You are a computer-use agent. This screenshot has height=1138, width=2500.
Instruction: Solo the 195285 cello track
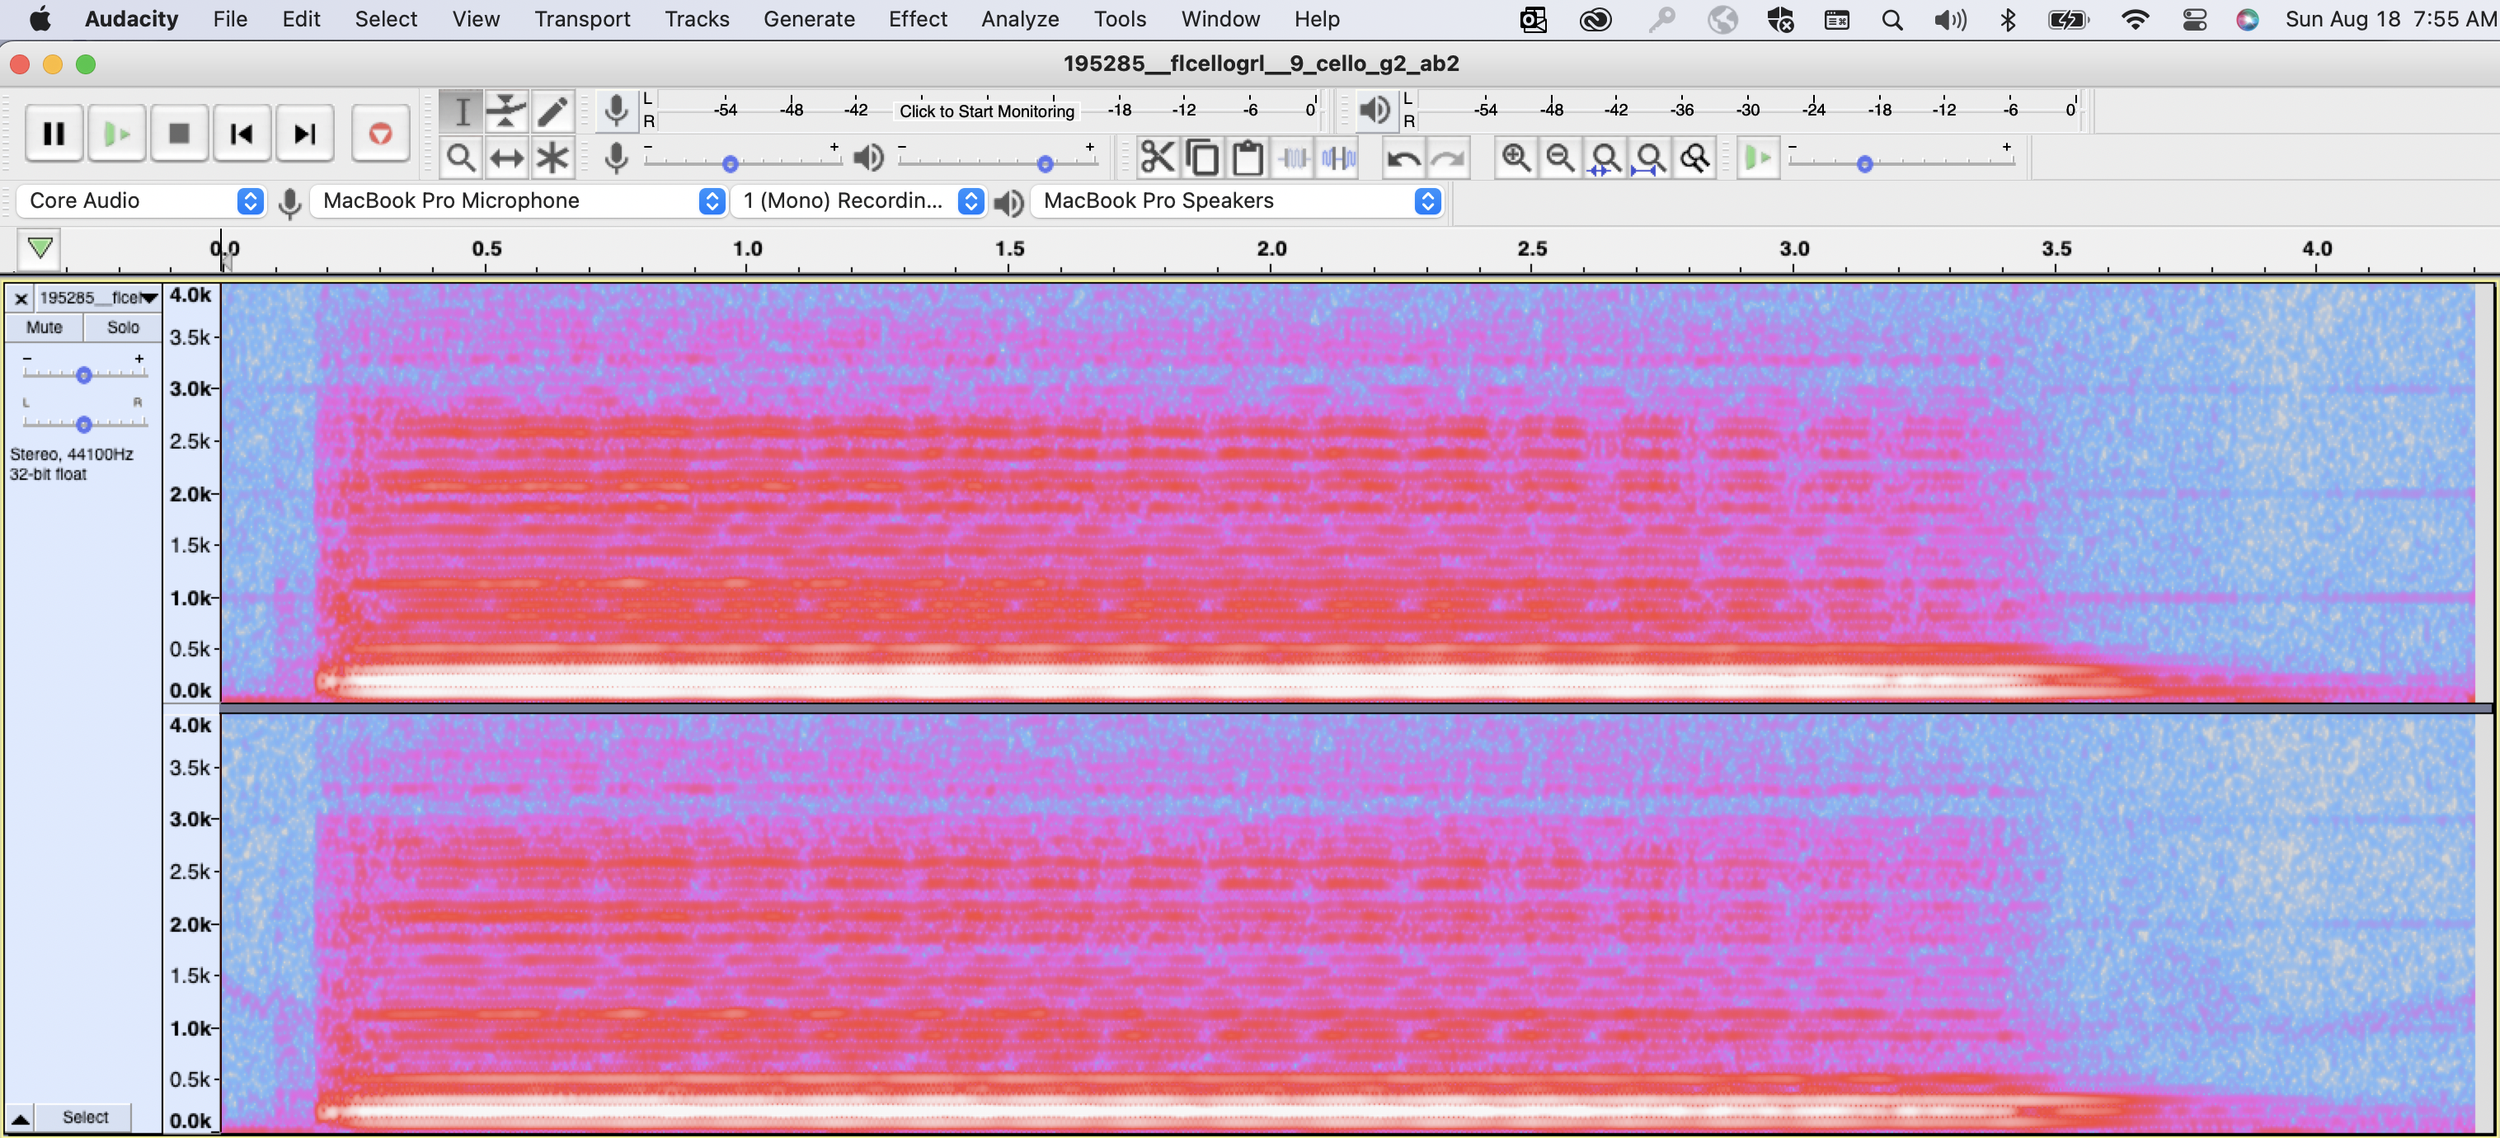(123, 327)
